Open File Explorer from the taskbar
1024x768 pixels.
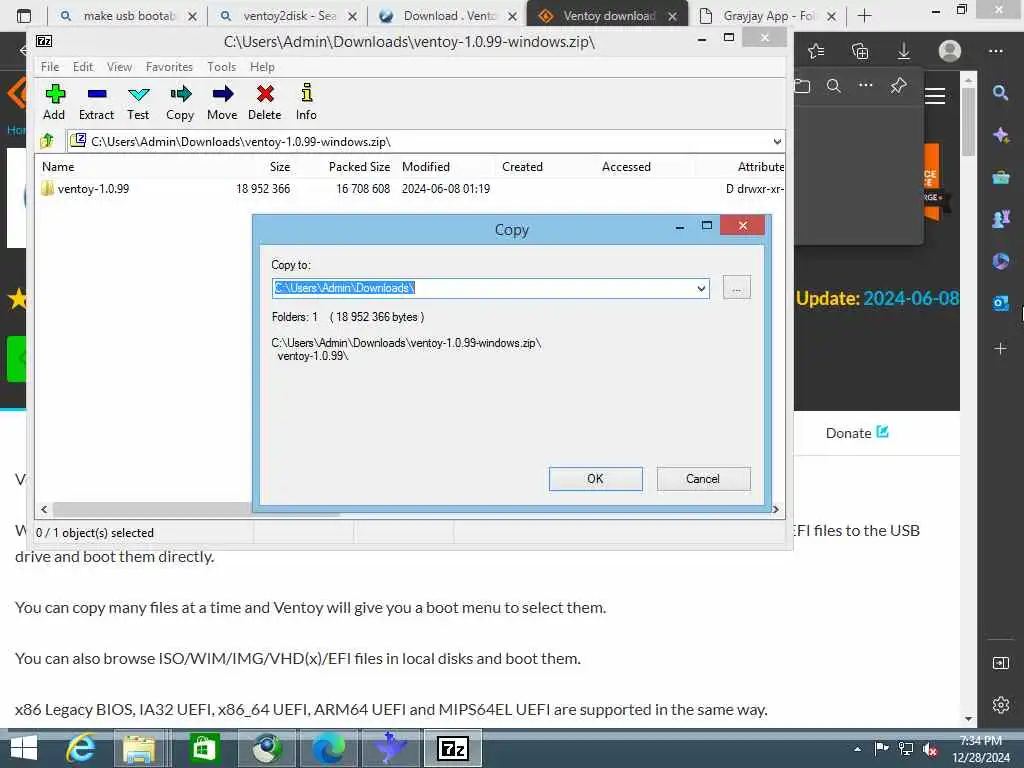139,748
